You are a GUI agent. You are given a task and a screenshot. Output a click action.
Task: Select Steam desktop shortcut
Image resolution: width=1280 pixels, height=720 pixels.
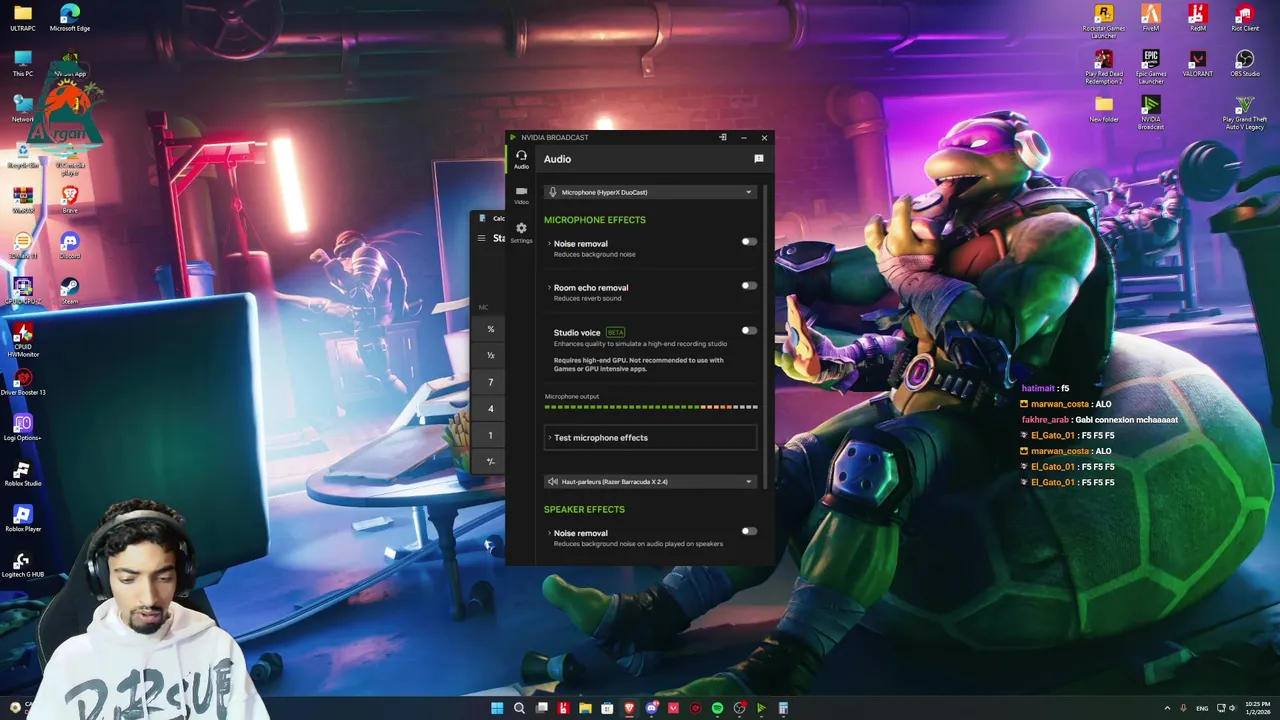[70, 290]
